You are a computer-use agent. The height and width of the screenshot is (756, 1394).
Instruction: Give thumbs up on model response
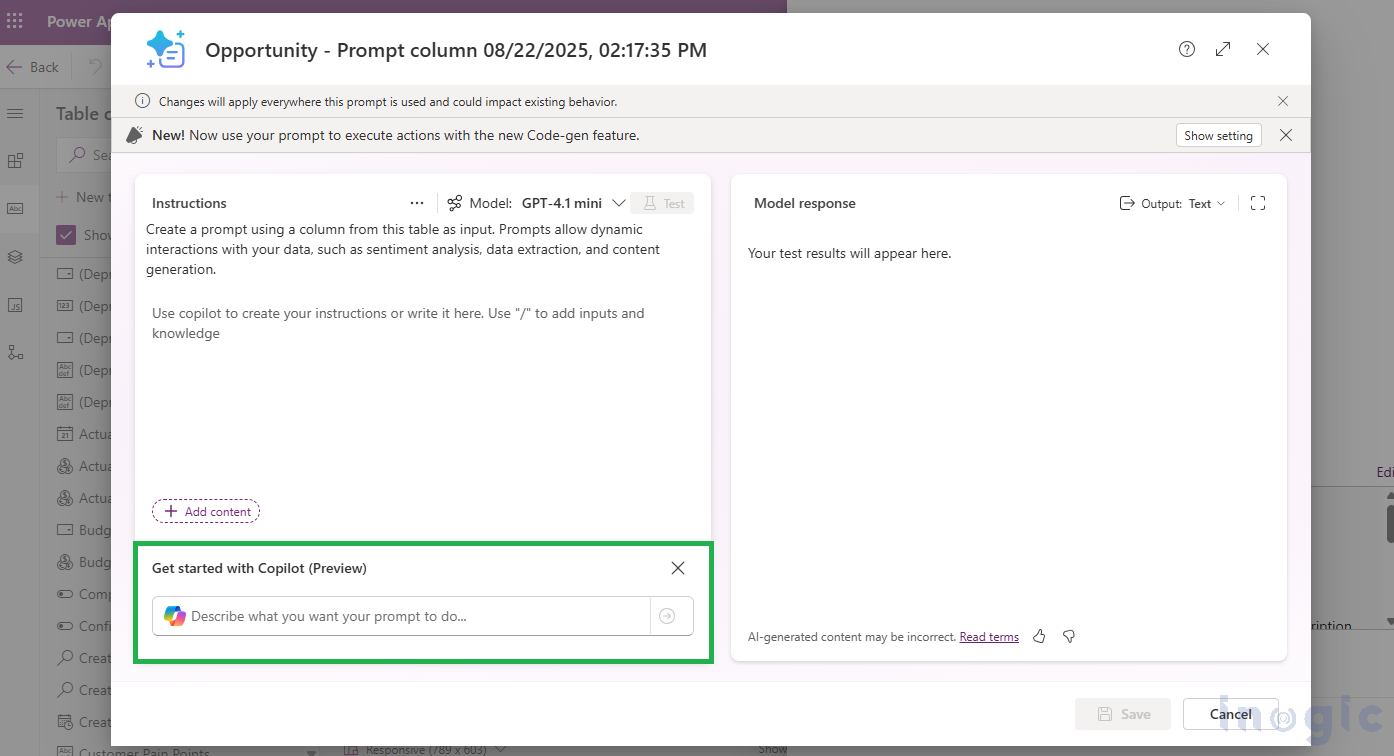pyautogui.click(x=1039, y=636)
